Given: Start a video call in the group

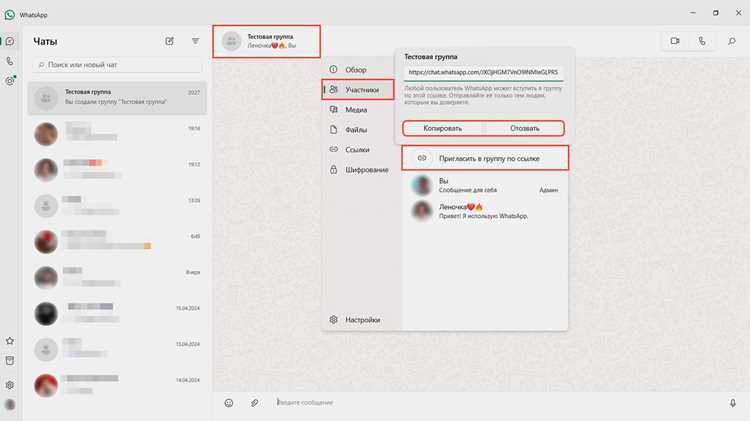Looking at the screenshot, I should pyautogui.click(x=675, y=41).
